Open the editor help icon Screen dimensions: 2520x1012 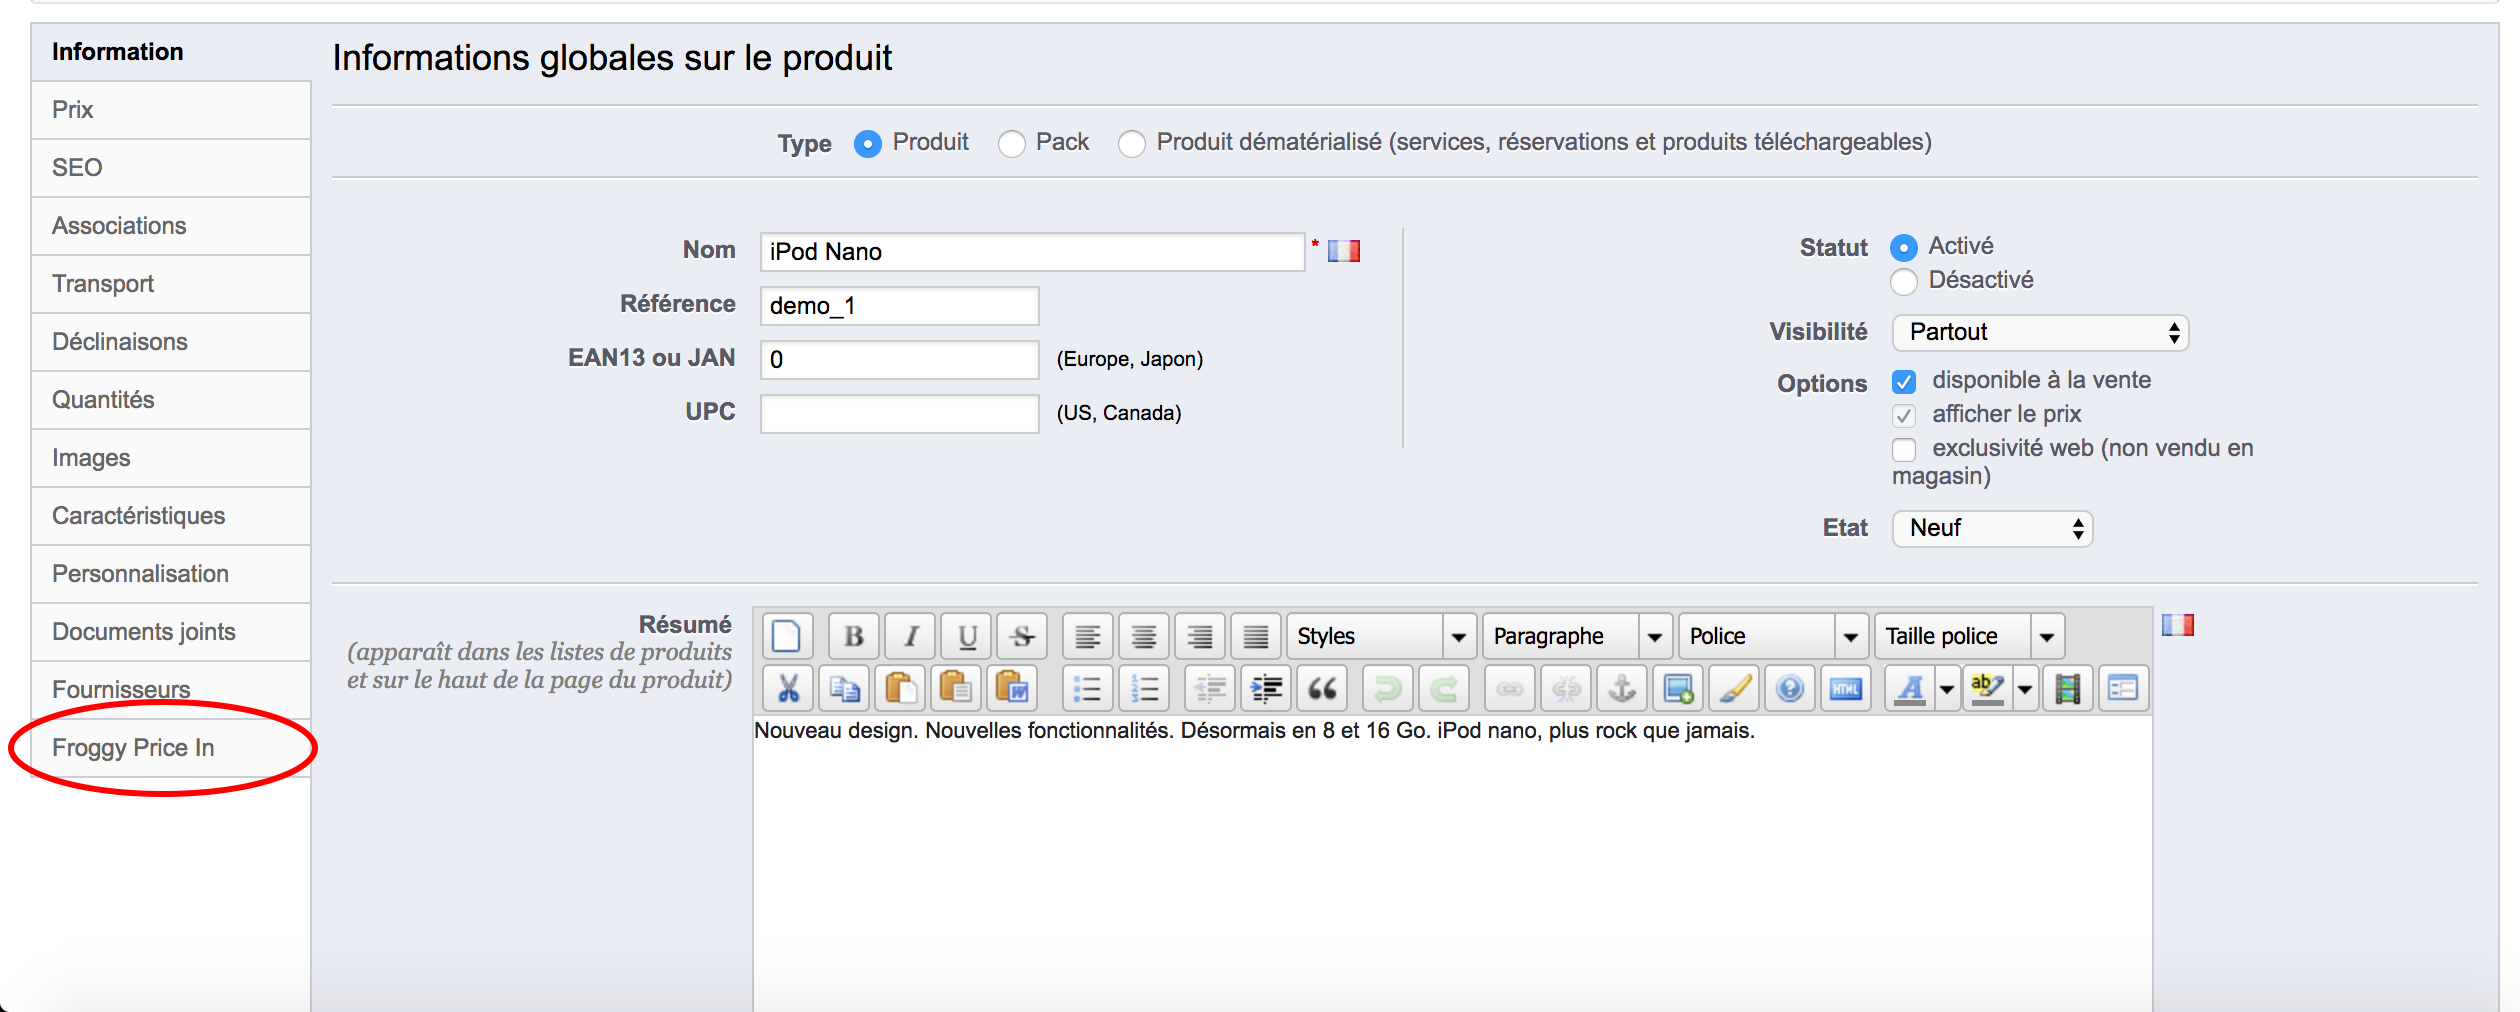1790,688
